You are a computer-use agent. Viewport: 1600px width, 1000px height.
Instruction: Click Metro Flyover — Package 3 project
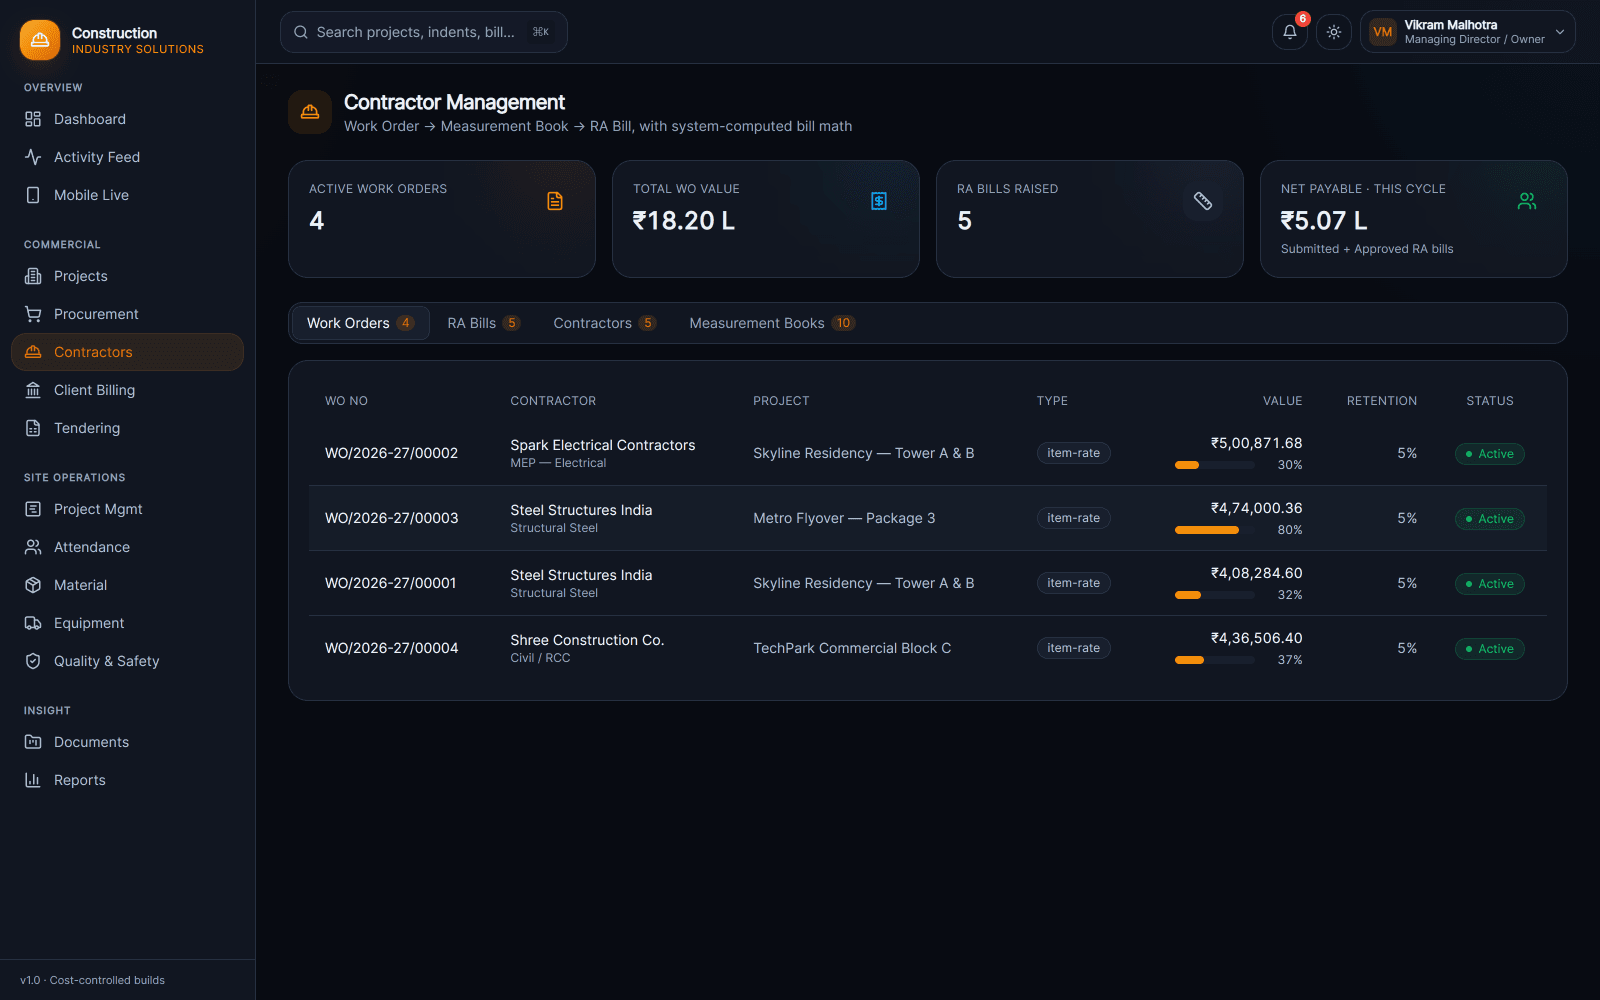point(844,518)
